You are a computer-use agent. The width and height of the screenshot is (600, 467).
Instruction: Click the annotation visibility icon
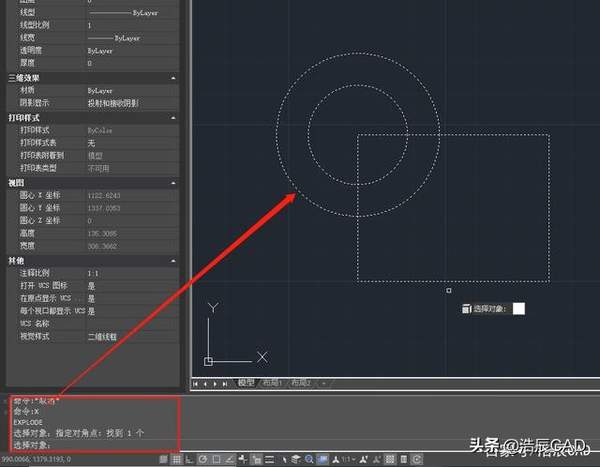(363, 459)
